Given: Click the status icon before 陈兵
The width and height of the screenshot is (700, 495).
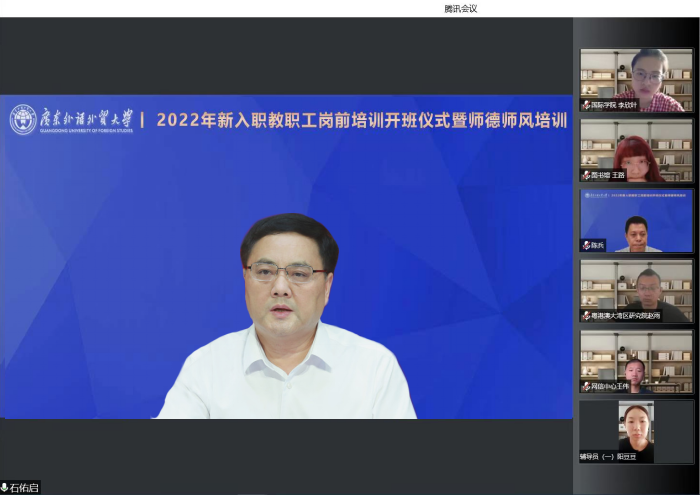Looking at the screenshot, I should (x=586, y=245).
